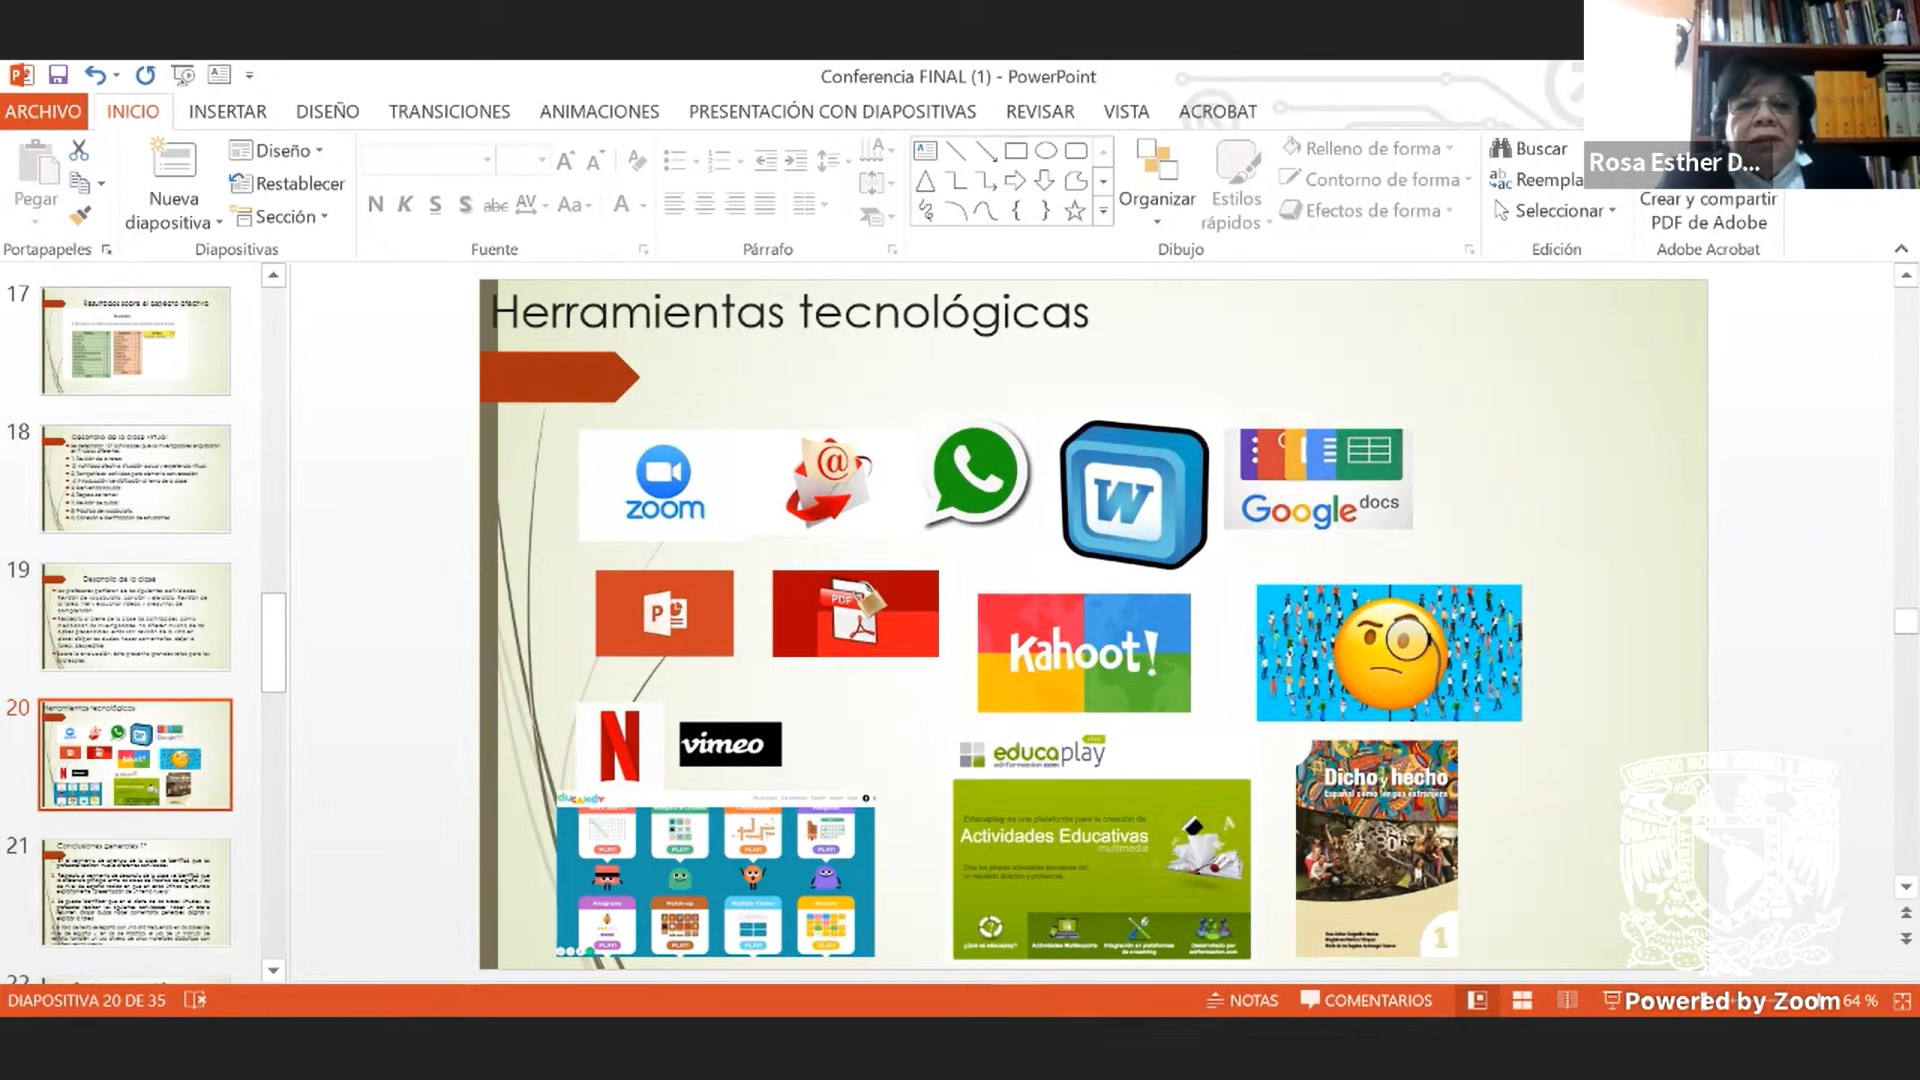Open the Sección dropdown

[280, 216]
